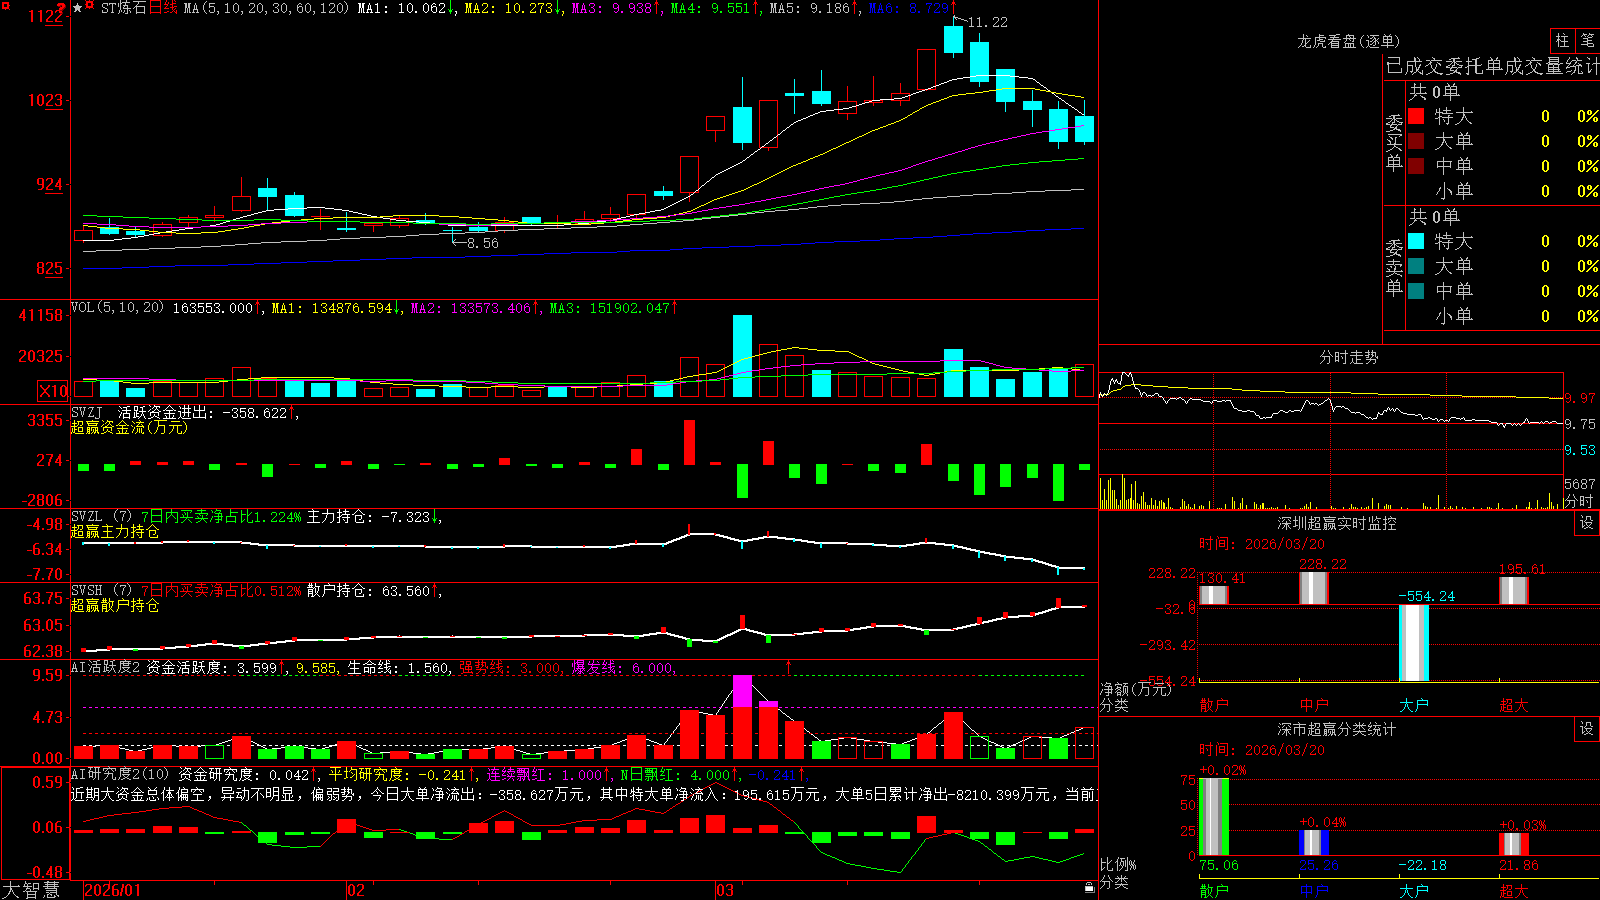Click MA4: 9.551 value in header
The width and height of the screenshot is (1600, 900).
(715, 8)
